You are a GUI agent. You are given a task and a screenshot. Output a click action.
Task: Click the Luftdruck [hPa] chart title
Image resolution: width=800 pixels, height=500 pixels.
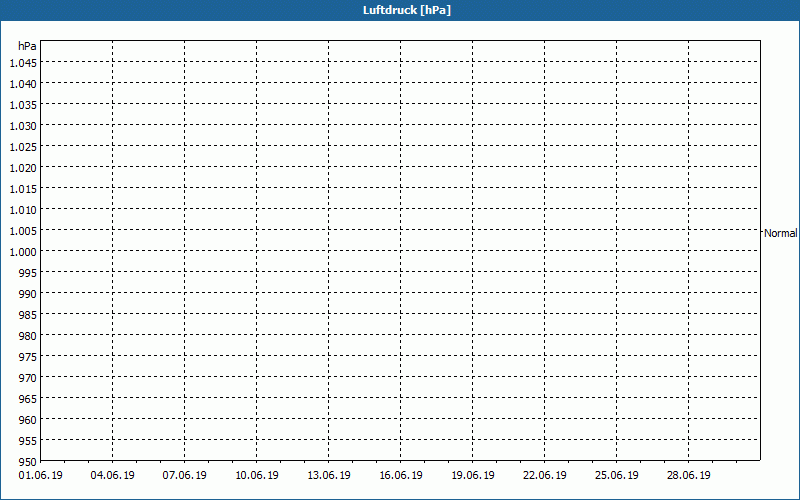click(x=407, y=10)
